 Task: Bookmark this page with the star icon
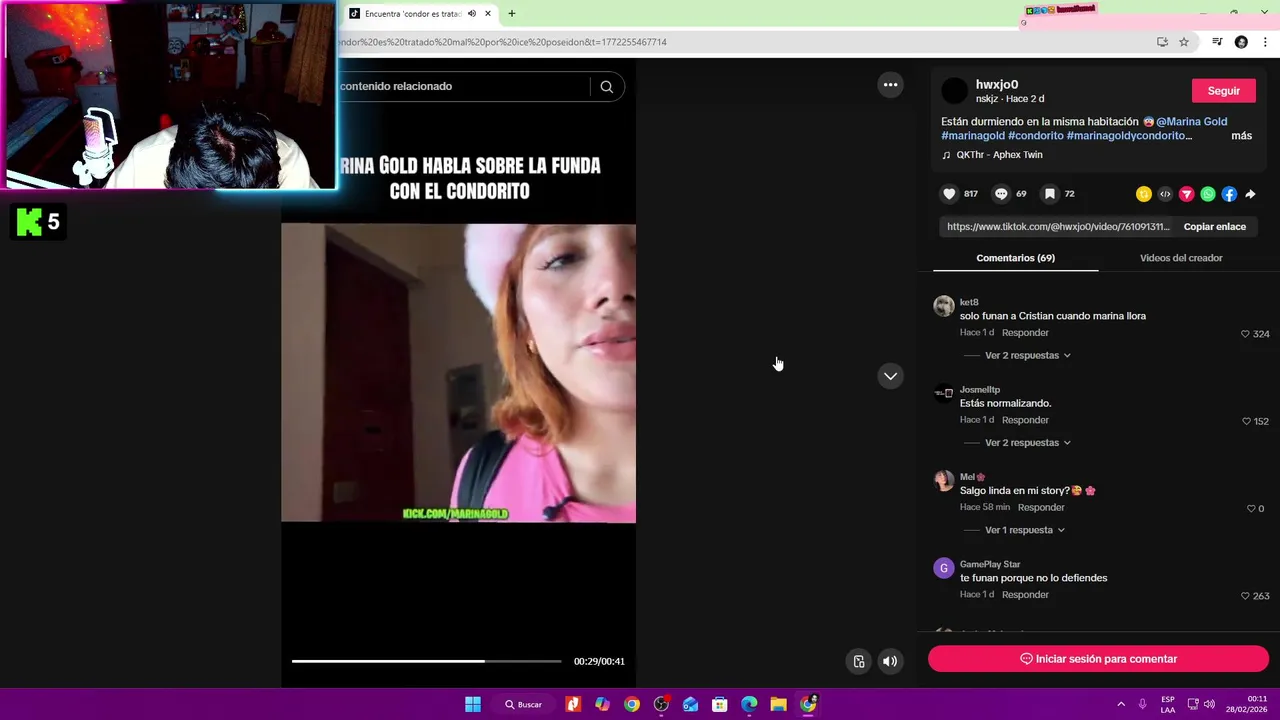[x=1184, y=42]
